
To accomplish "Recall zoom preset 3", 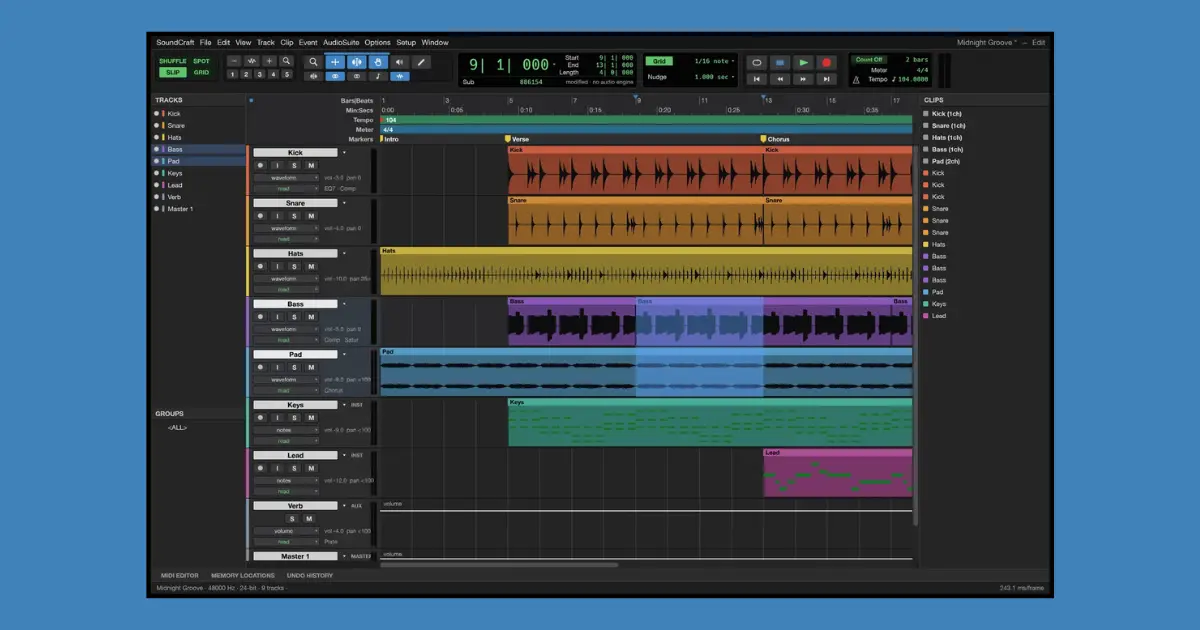I will click(x=259, y=74).
